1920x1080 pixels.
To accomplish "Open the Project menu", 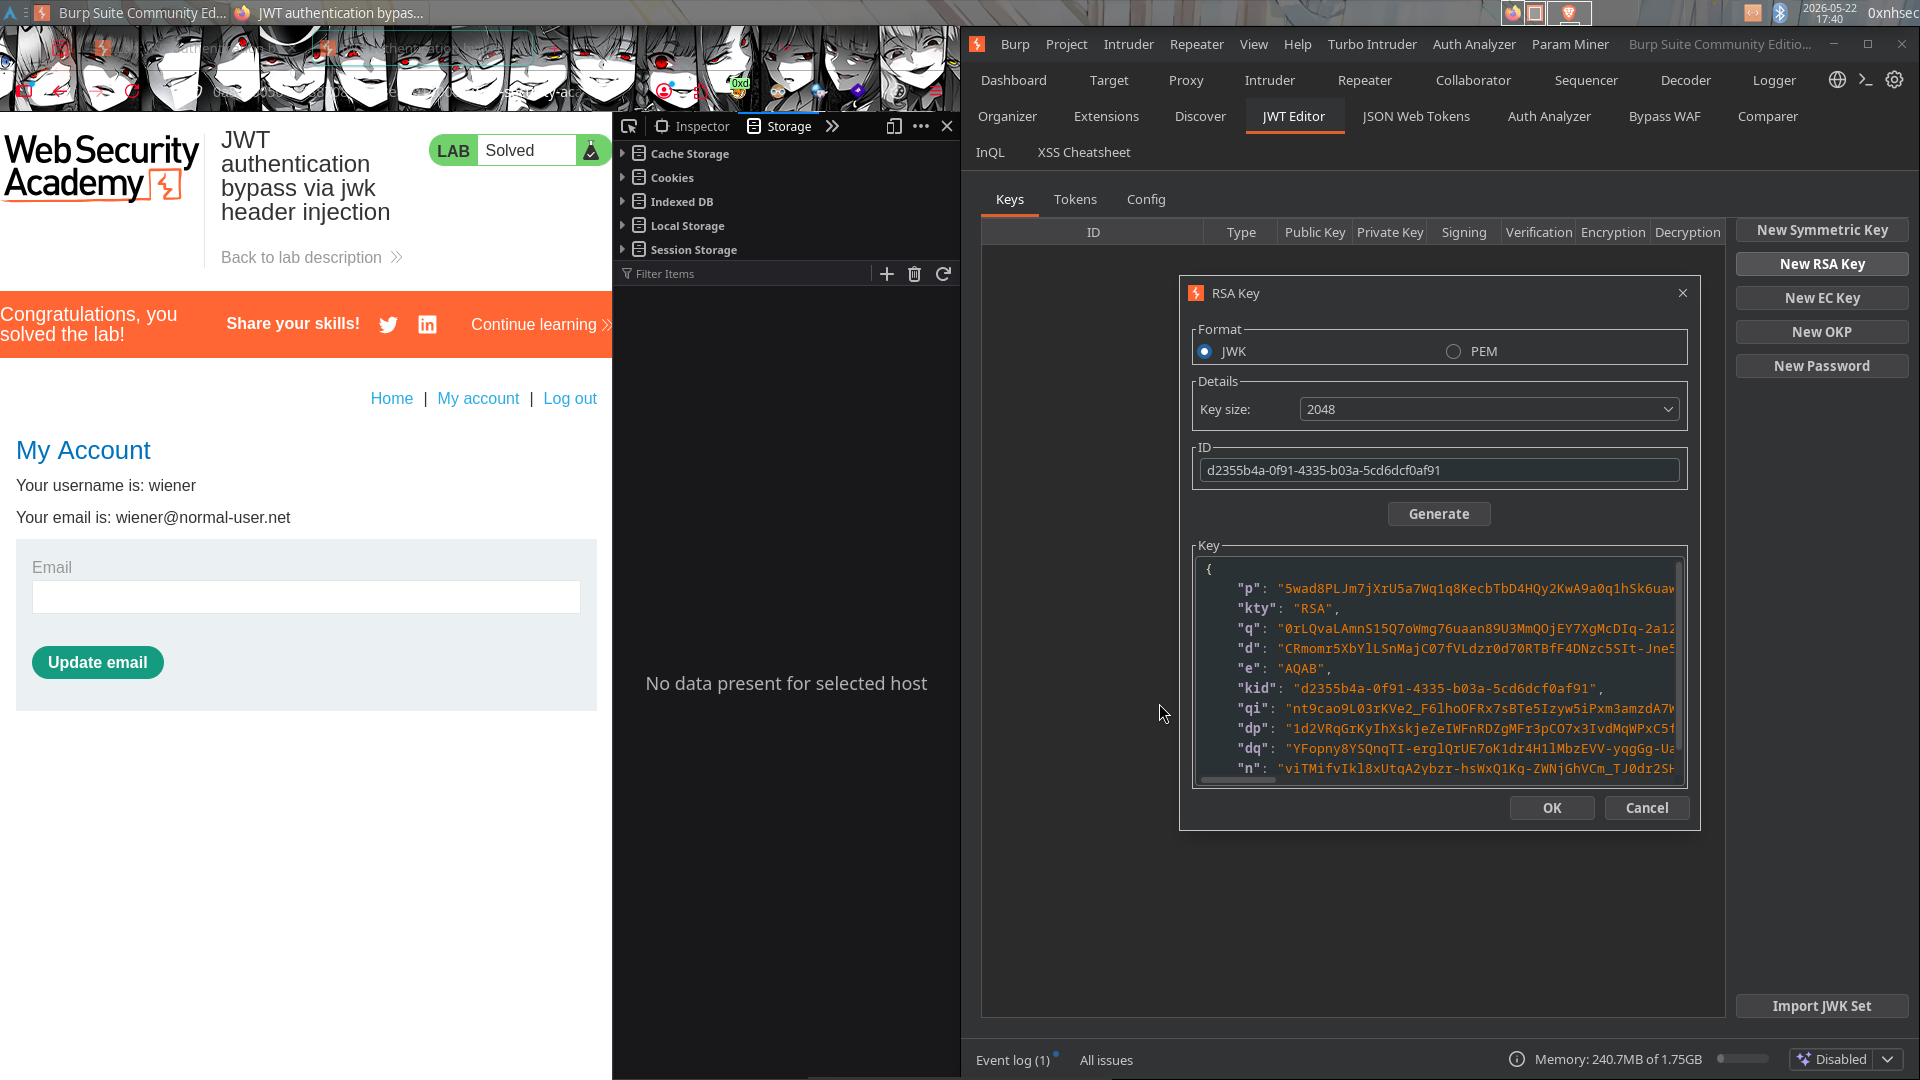I will tap(1066, 44).
